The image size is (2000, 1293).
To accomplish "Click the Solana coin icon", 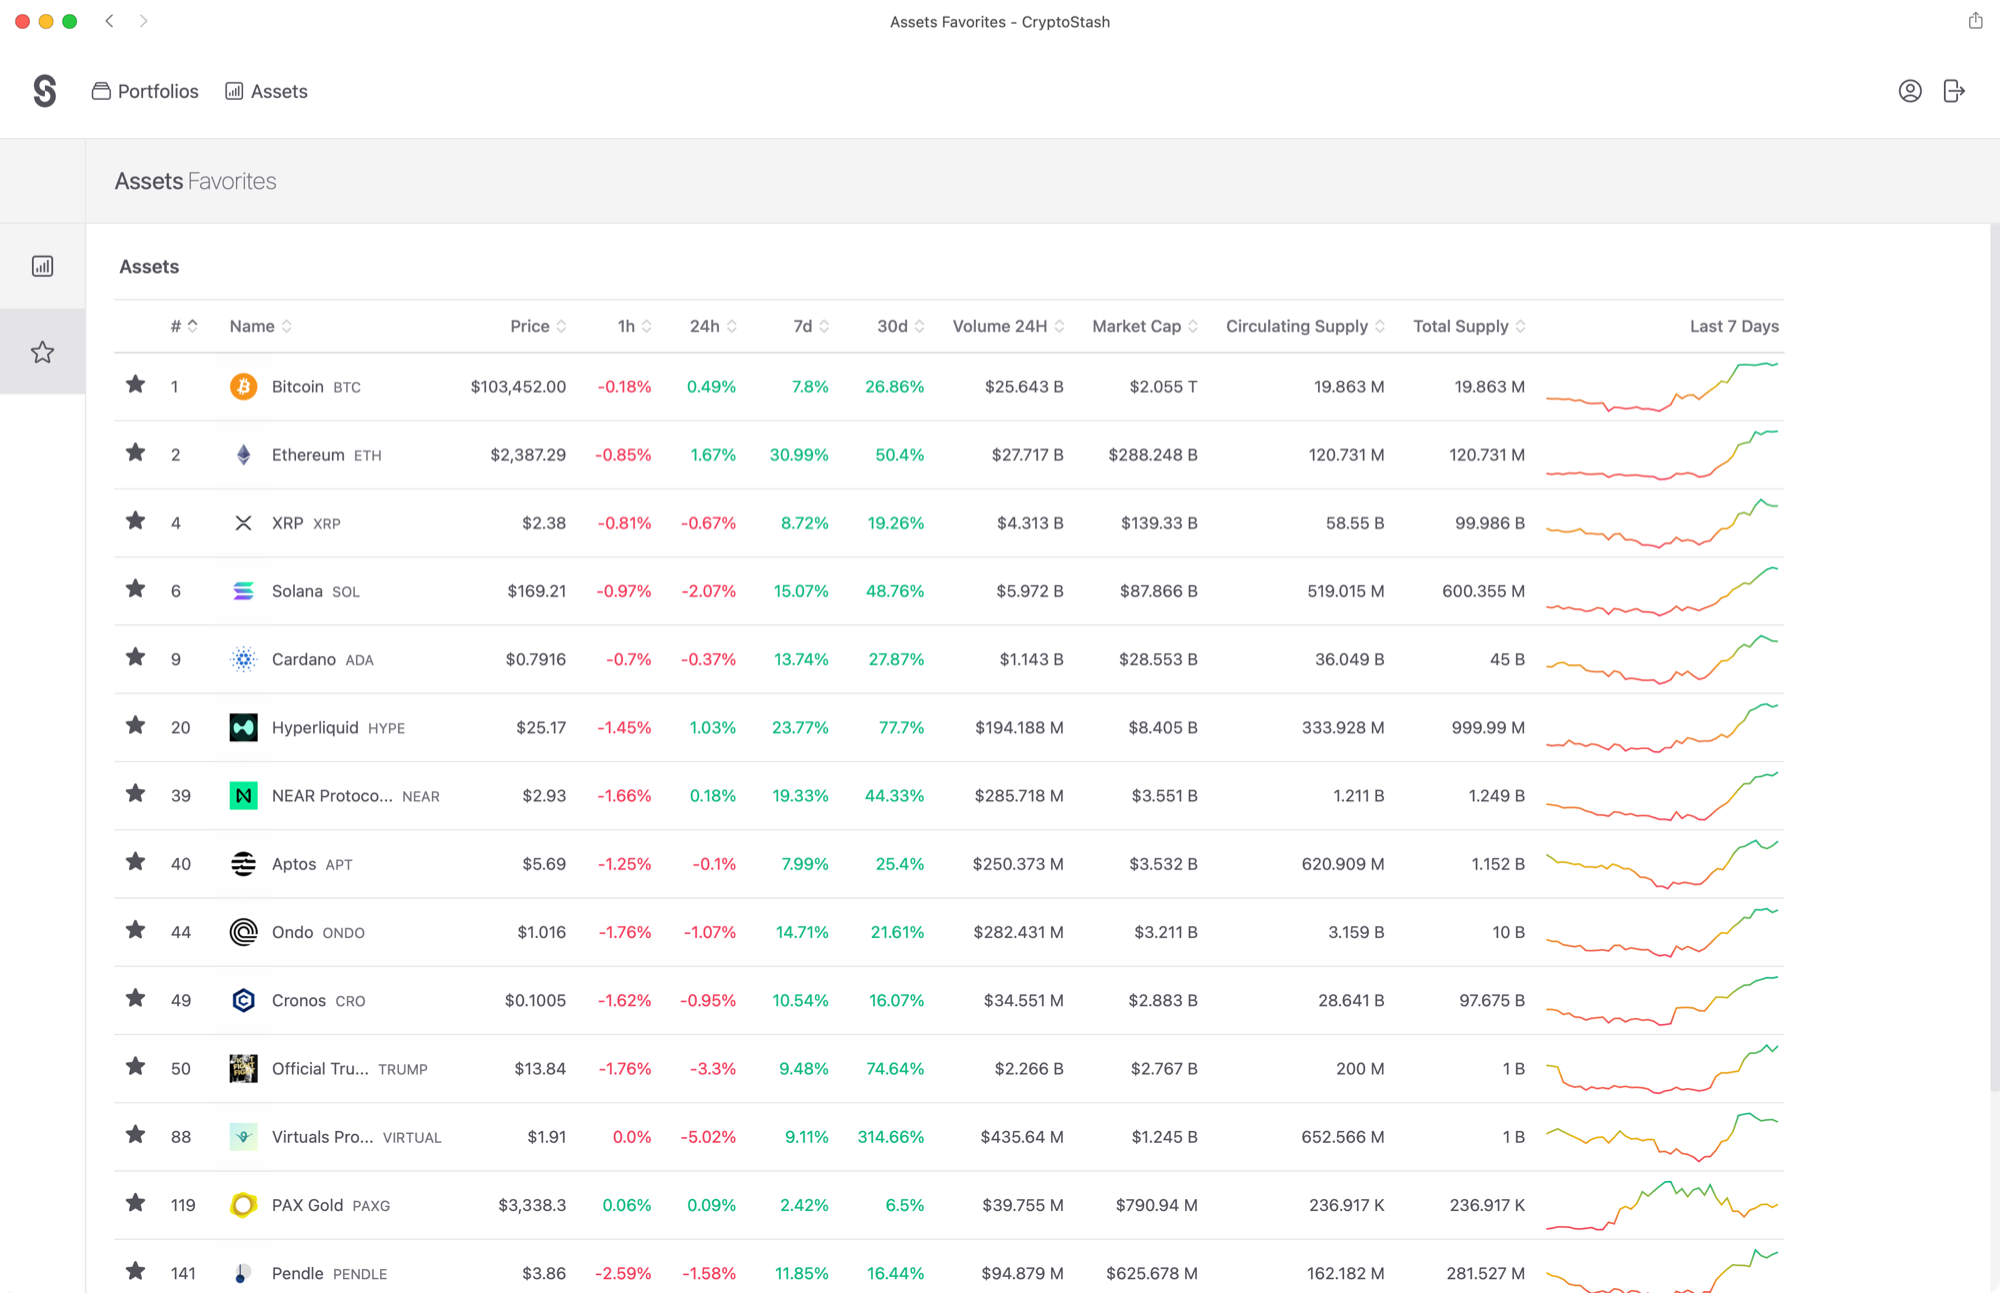I will point(243,591).
